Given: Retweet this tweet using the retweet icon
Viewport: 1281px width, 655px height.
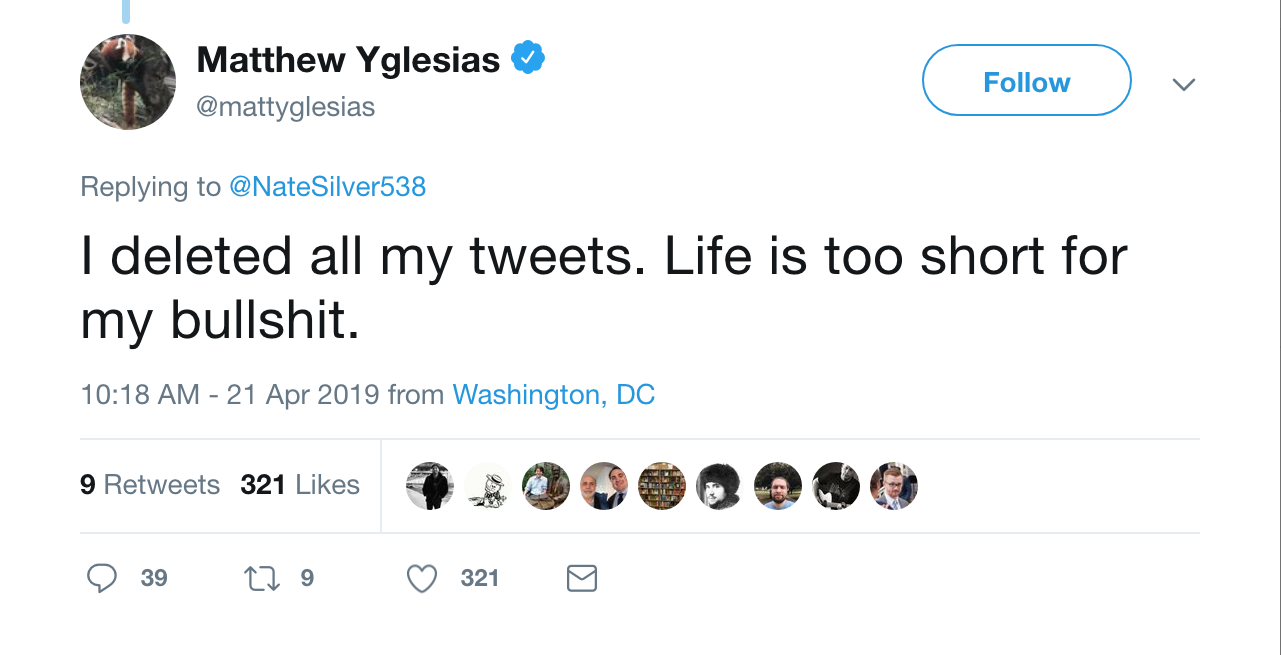Looking at the screenshot, I should pos(261,578).
